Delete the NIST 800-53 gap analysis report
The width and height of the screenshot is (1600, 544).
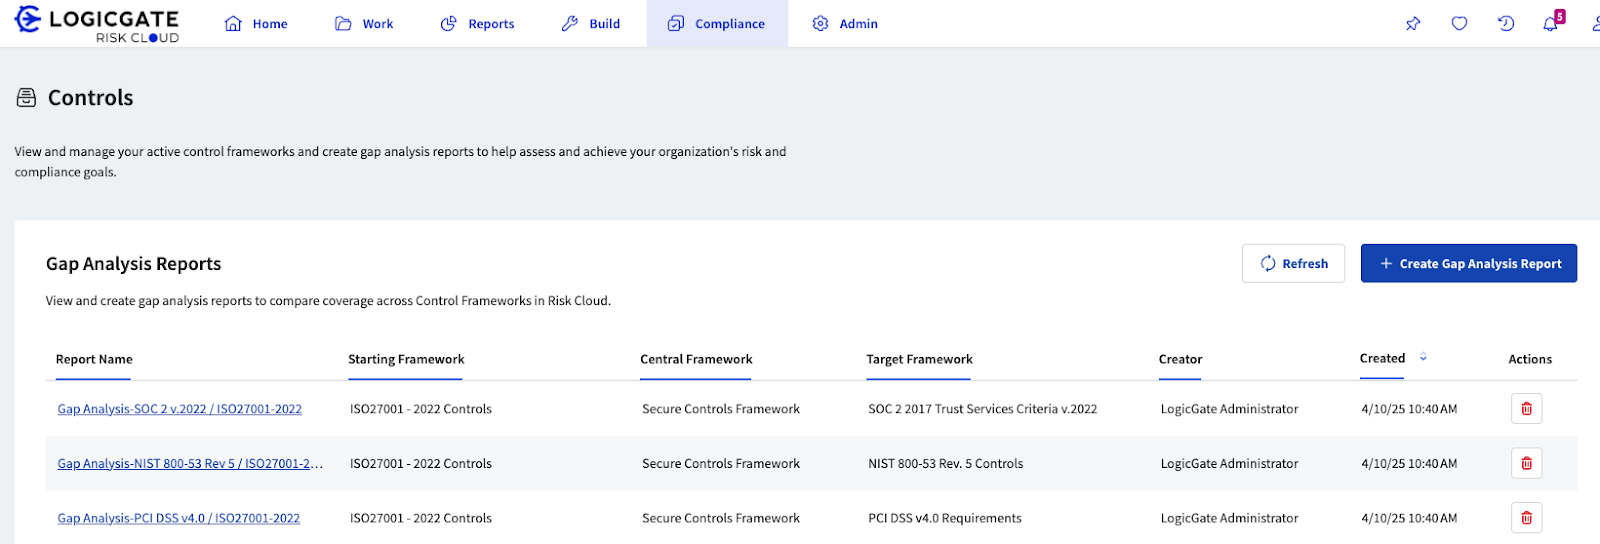(1526, 463)
